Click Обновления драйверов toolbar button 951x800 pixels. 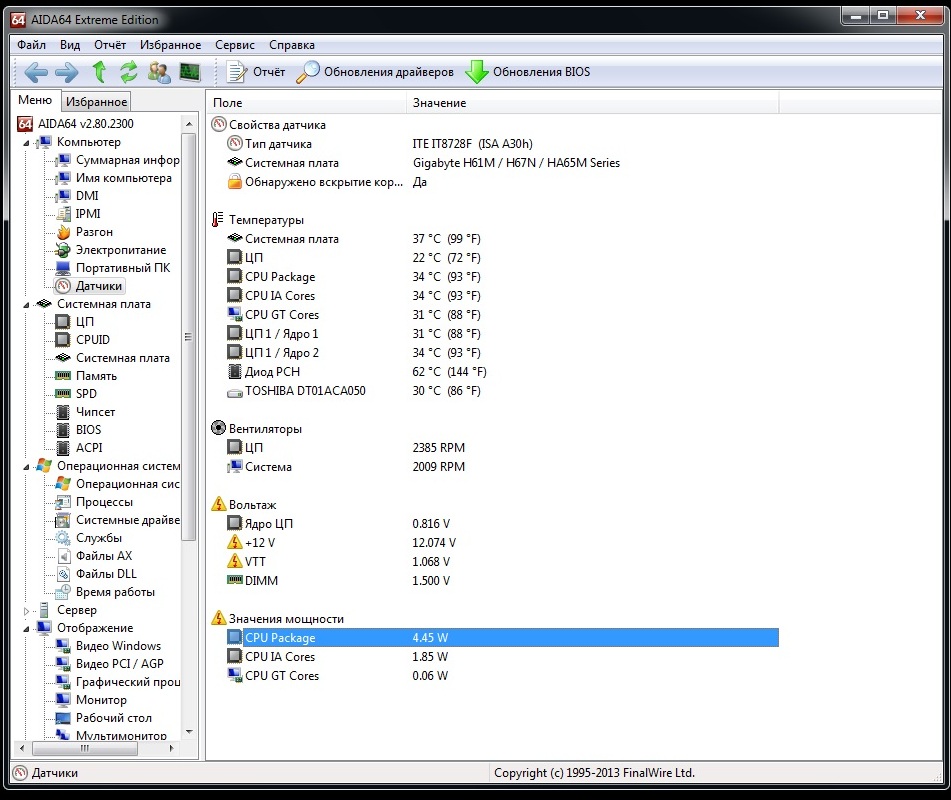click(x=376, y=72)
